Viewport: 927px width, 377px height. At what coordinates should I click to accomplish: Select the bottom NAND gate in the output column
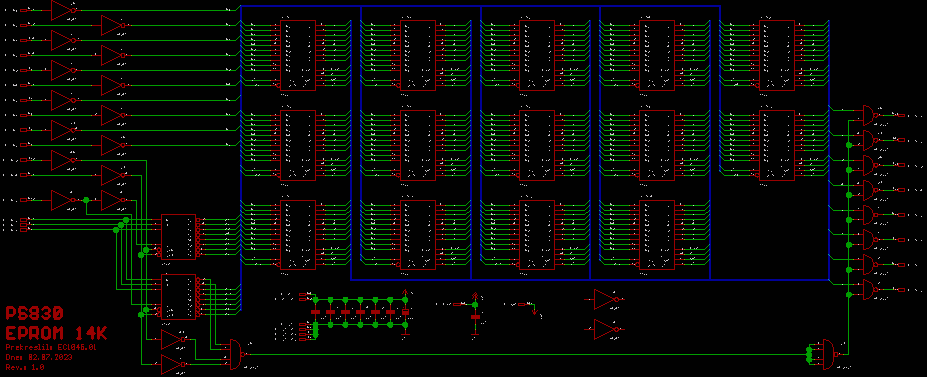(868, 289)
